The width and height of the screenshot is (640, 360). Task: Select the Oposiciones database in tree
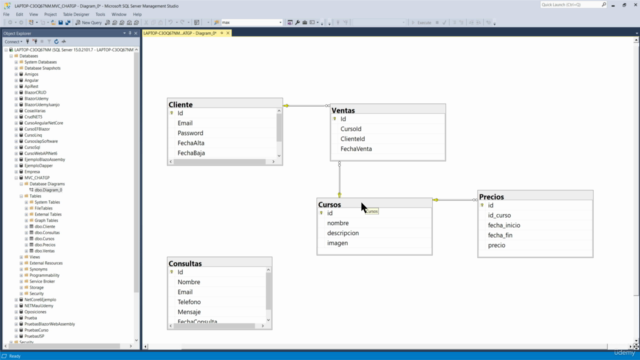(x=36, y=312)
